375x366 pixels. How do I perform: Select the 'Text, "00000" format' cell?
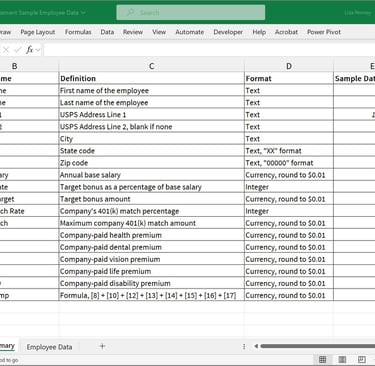tap(289, 163)
